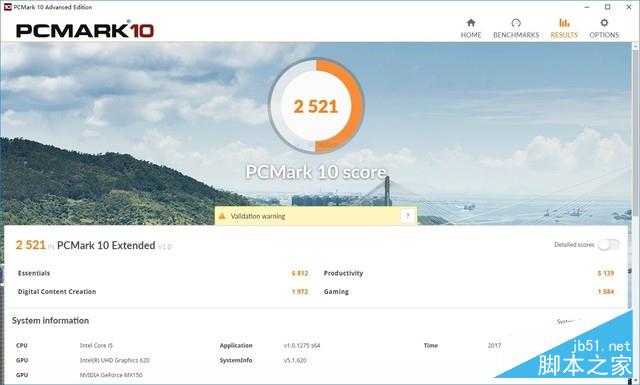640x385 pixels.
Task: Click the PCMark title bar app icon
Action: pos(8,7)
